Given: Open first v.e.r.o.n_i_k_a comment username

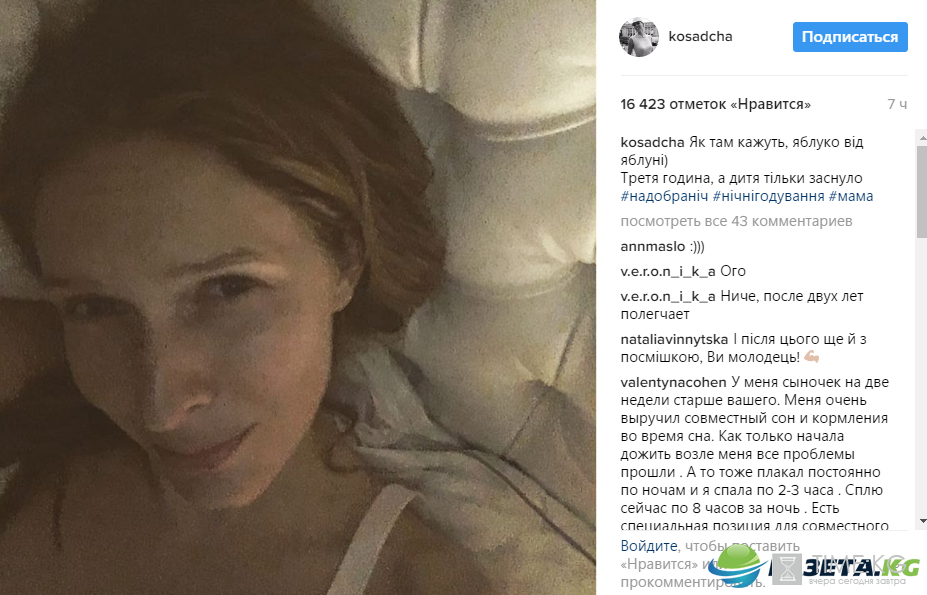Looking at the screenshot, I should tap(667, 271).
